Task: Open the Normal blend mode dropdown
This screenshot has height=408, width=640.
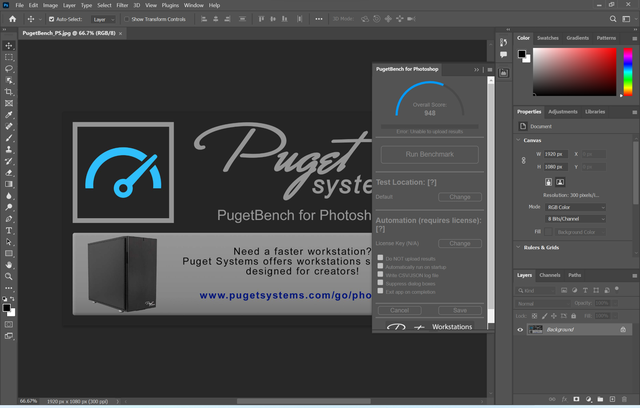Action: click(x=542, y=304)
